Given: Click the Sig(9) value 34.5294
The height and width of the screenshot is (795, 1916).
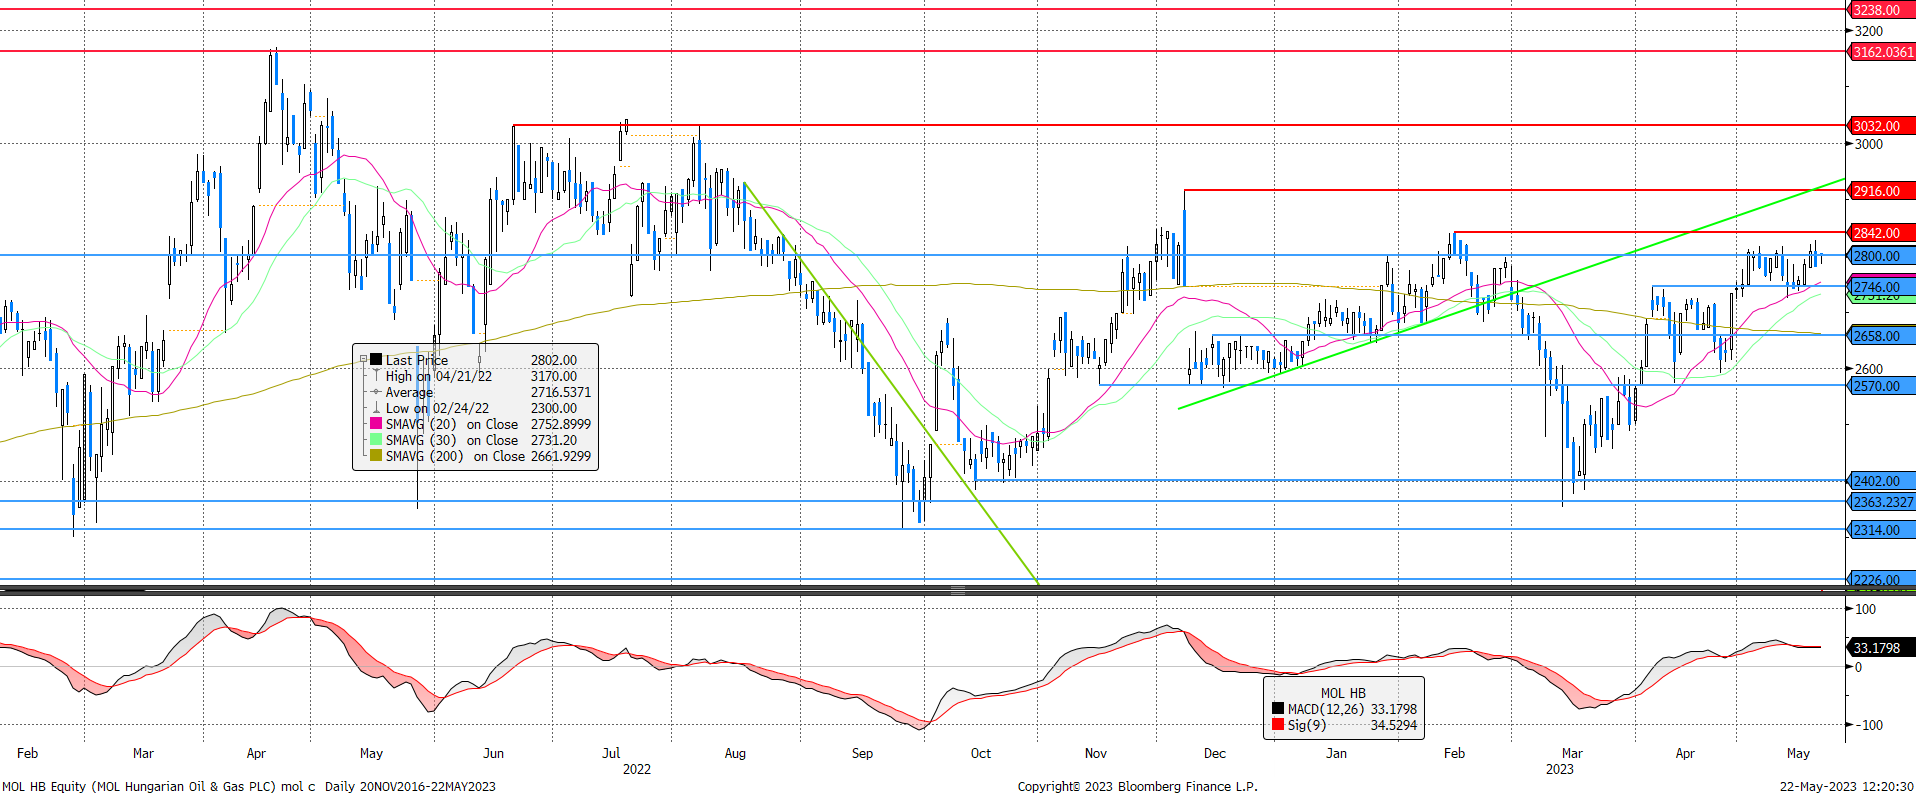Looking at the screenshot, I should pyautogui.click(x=1393, y=725).
